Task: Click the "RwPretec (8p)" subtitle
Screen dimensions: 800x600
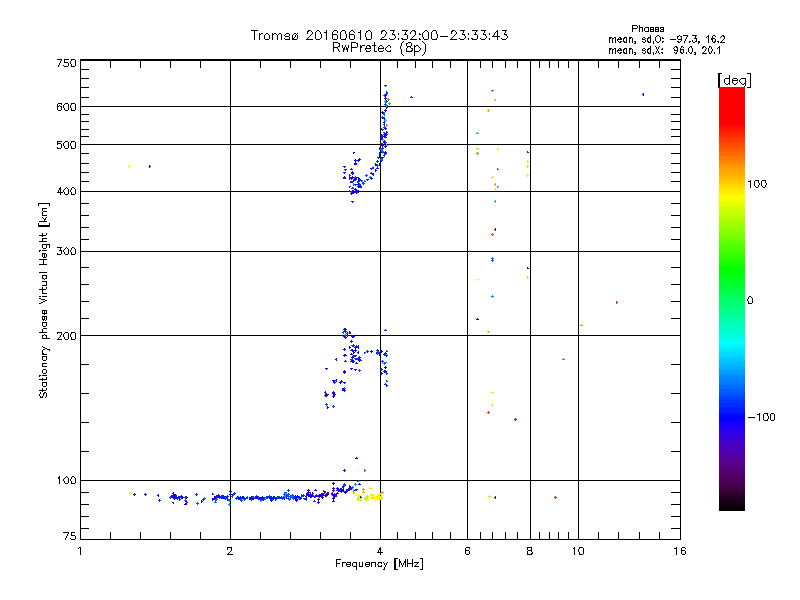Action: (x=379, y=48)
